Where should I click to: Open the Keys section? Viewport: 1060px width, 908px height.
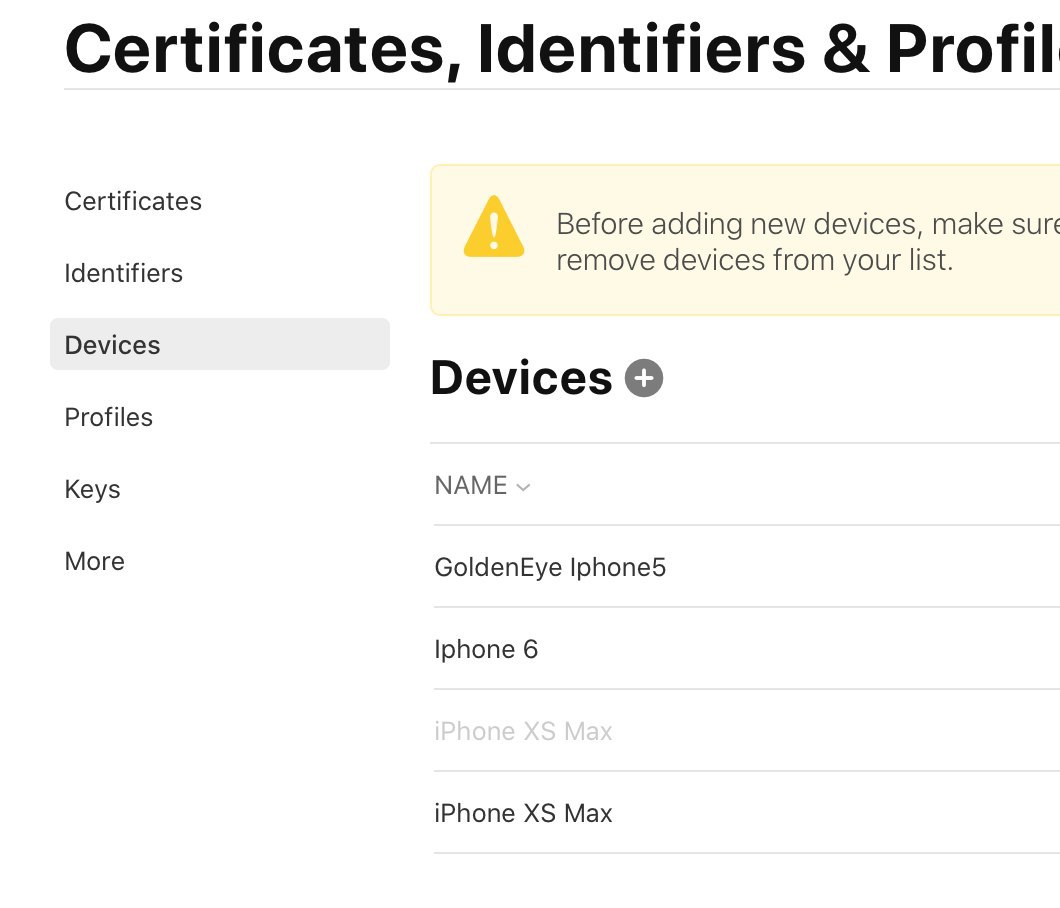point(93,489)
